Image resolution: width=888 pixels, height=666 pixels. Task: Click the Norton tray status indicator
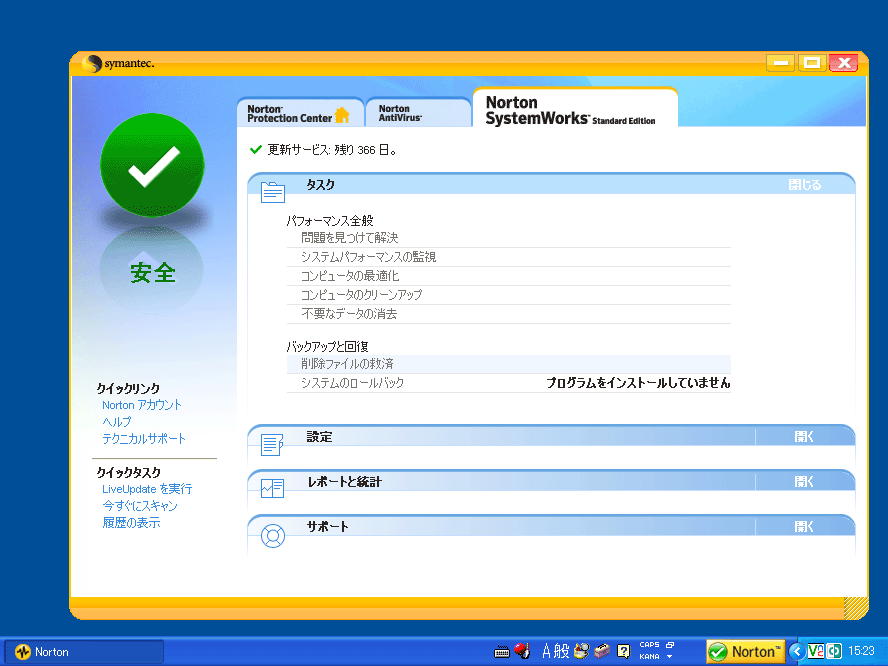pyautogui.click(x=745, y=651)
